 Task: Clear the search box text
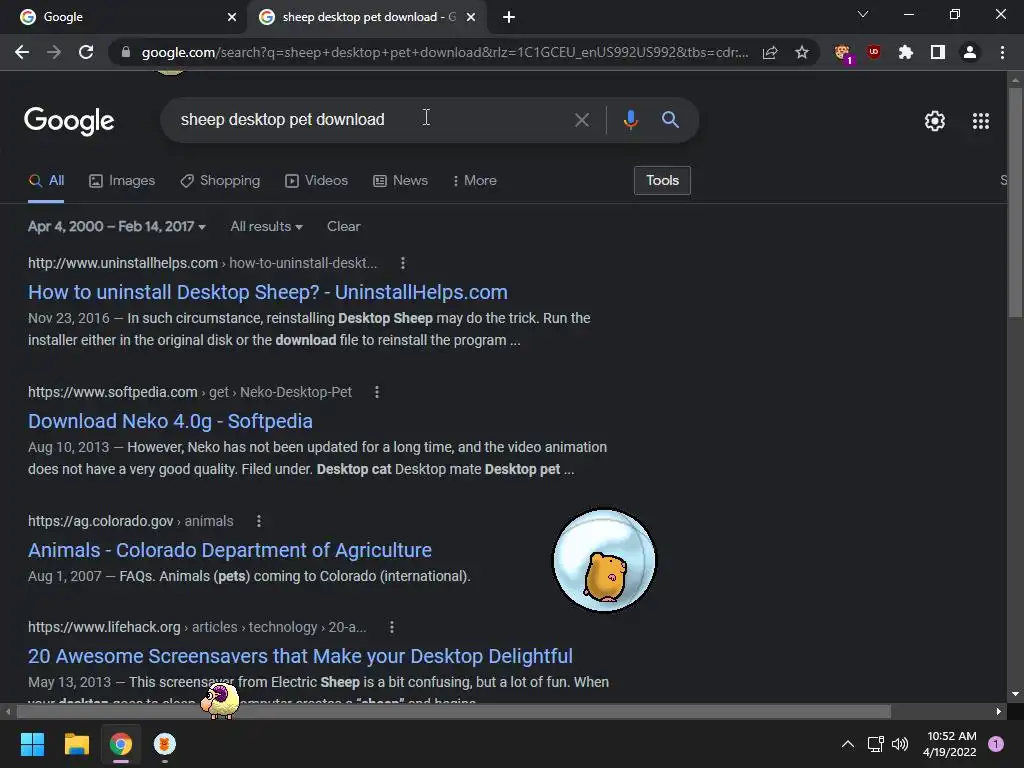click(x=581, y=120)
